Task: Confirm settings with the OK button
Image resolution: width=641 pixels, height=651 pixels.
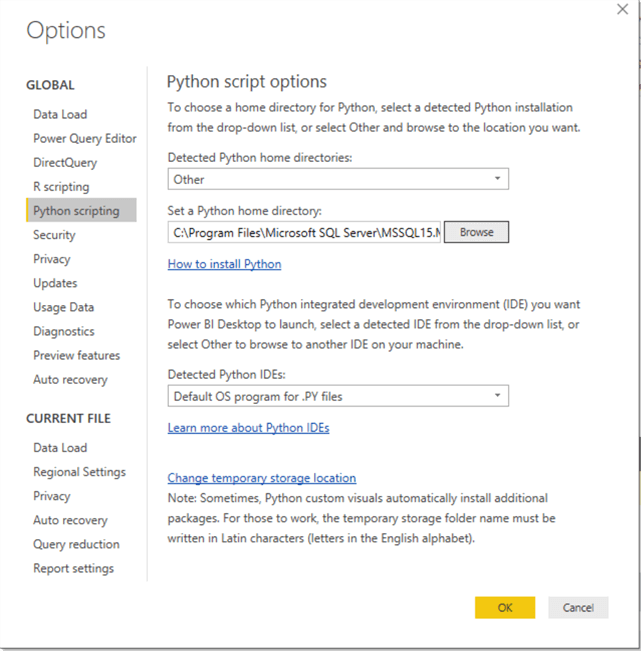Action: point(505,607)
